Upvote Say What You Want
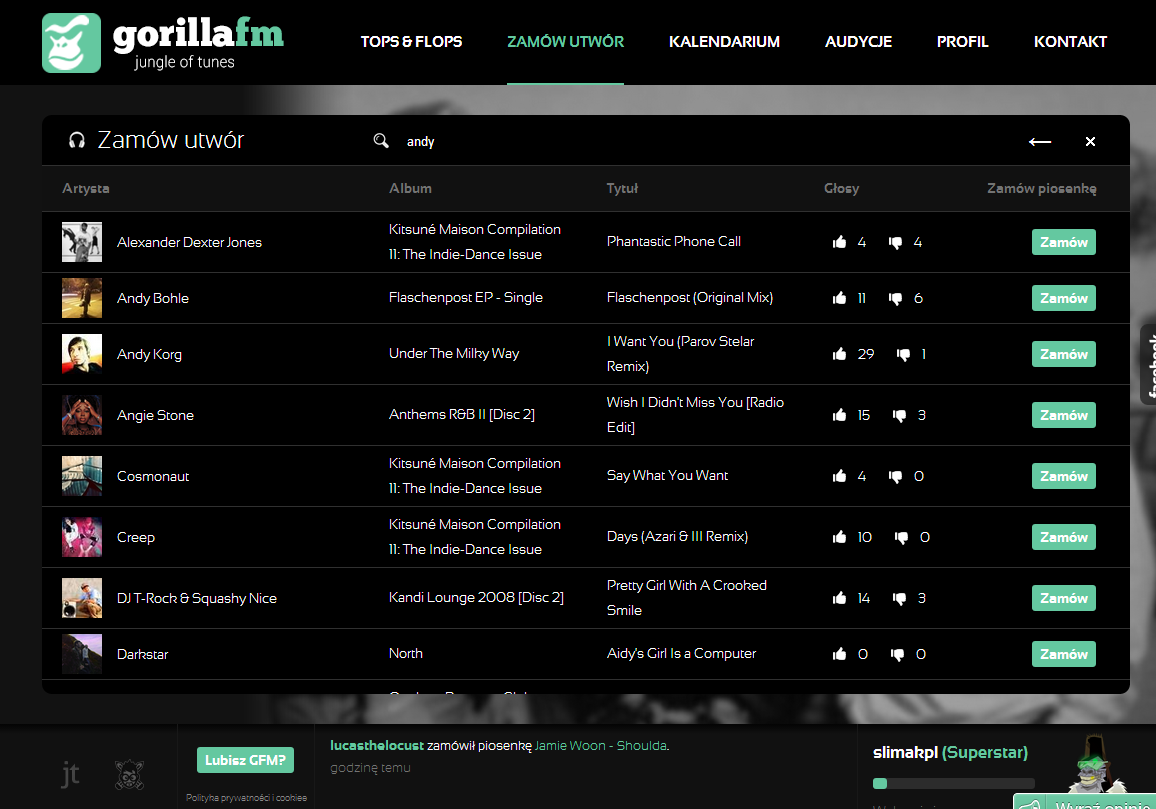Screen dimensions: 1156x809 click(840, 476)
